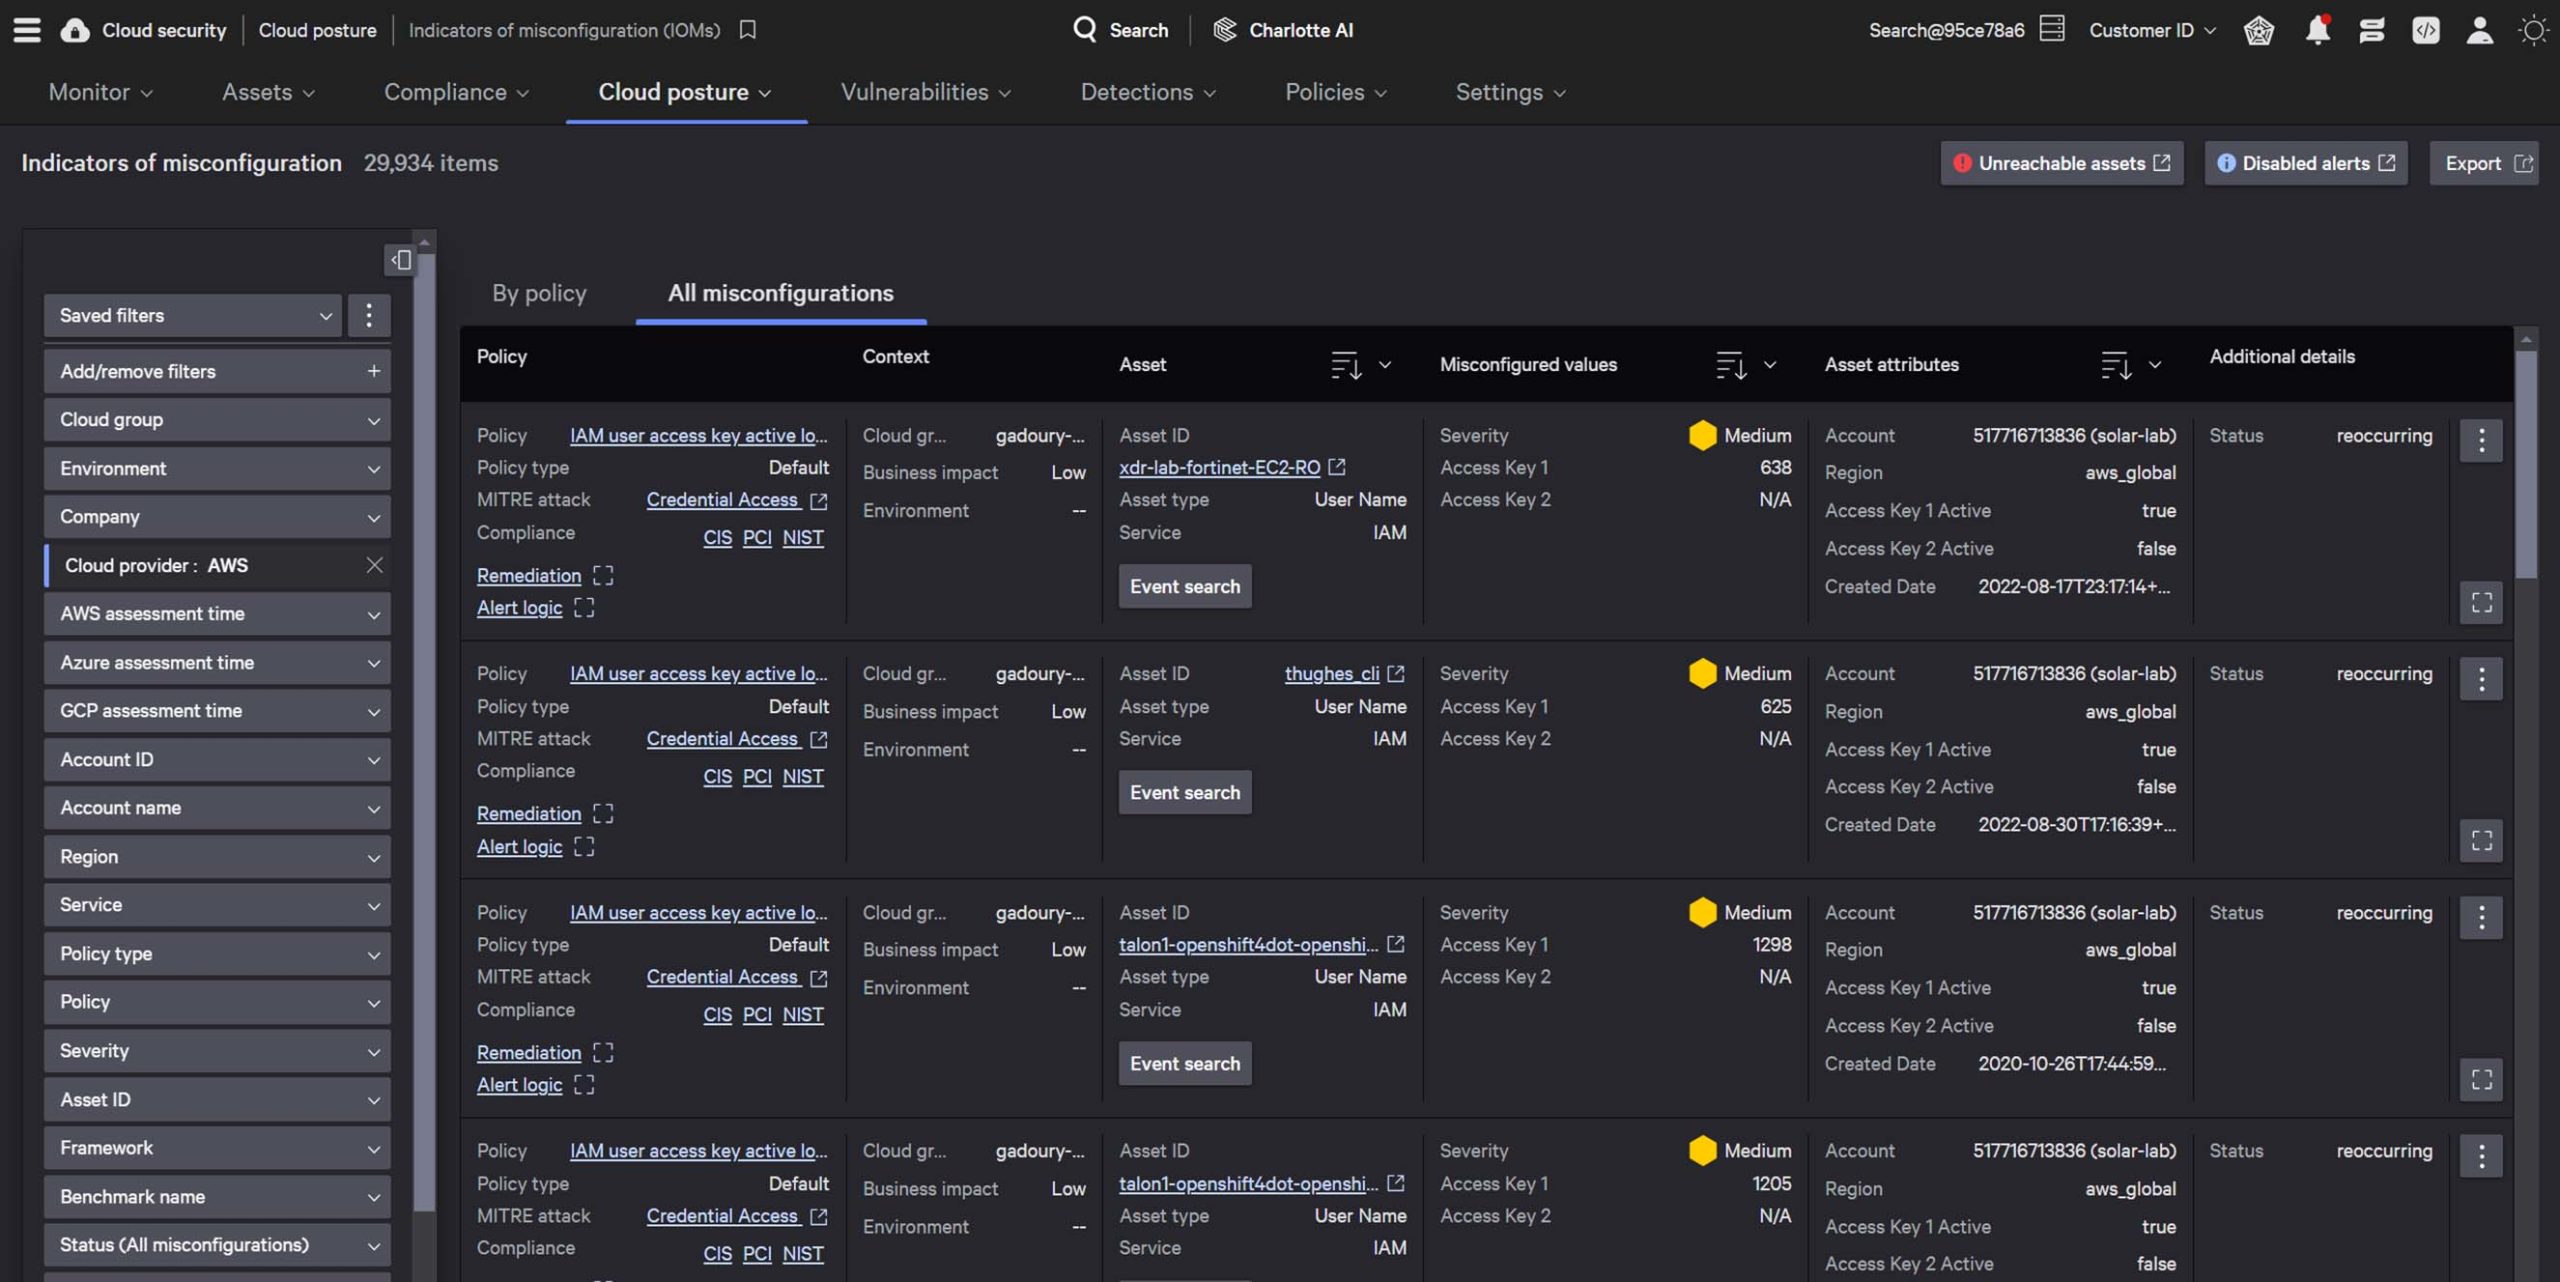The width and height of the screenshot is (2560, 1282).
Task: Open Disabled alerts
Action: coord(2305,163)
